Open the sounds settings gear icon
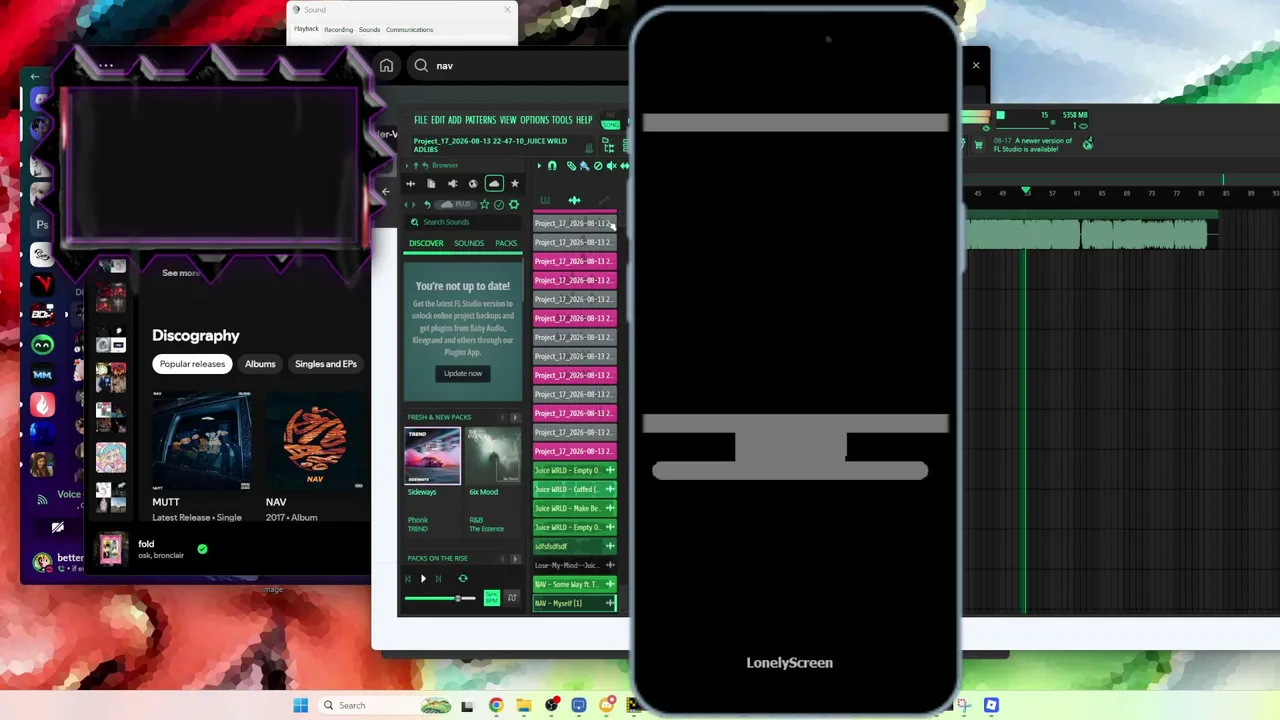This screenshot has height=720, width=1280. [x=513, y=204]
